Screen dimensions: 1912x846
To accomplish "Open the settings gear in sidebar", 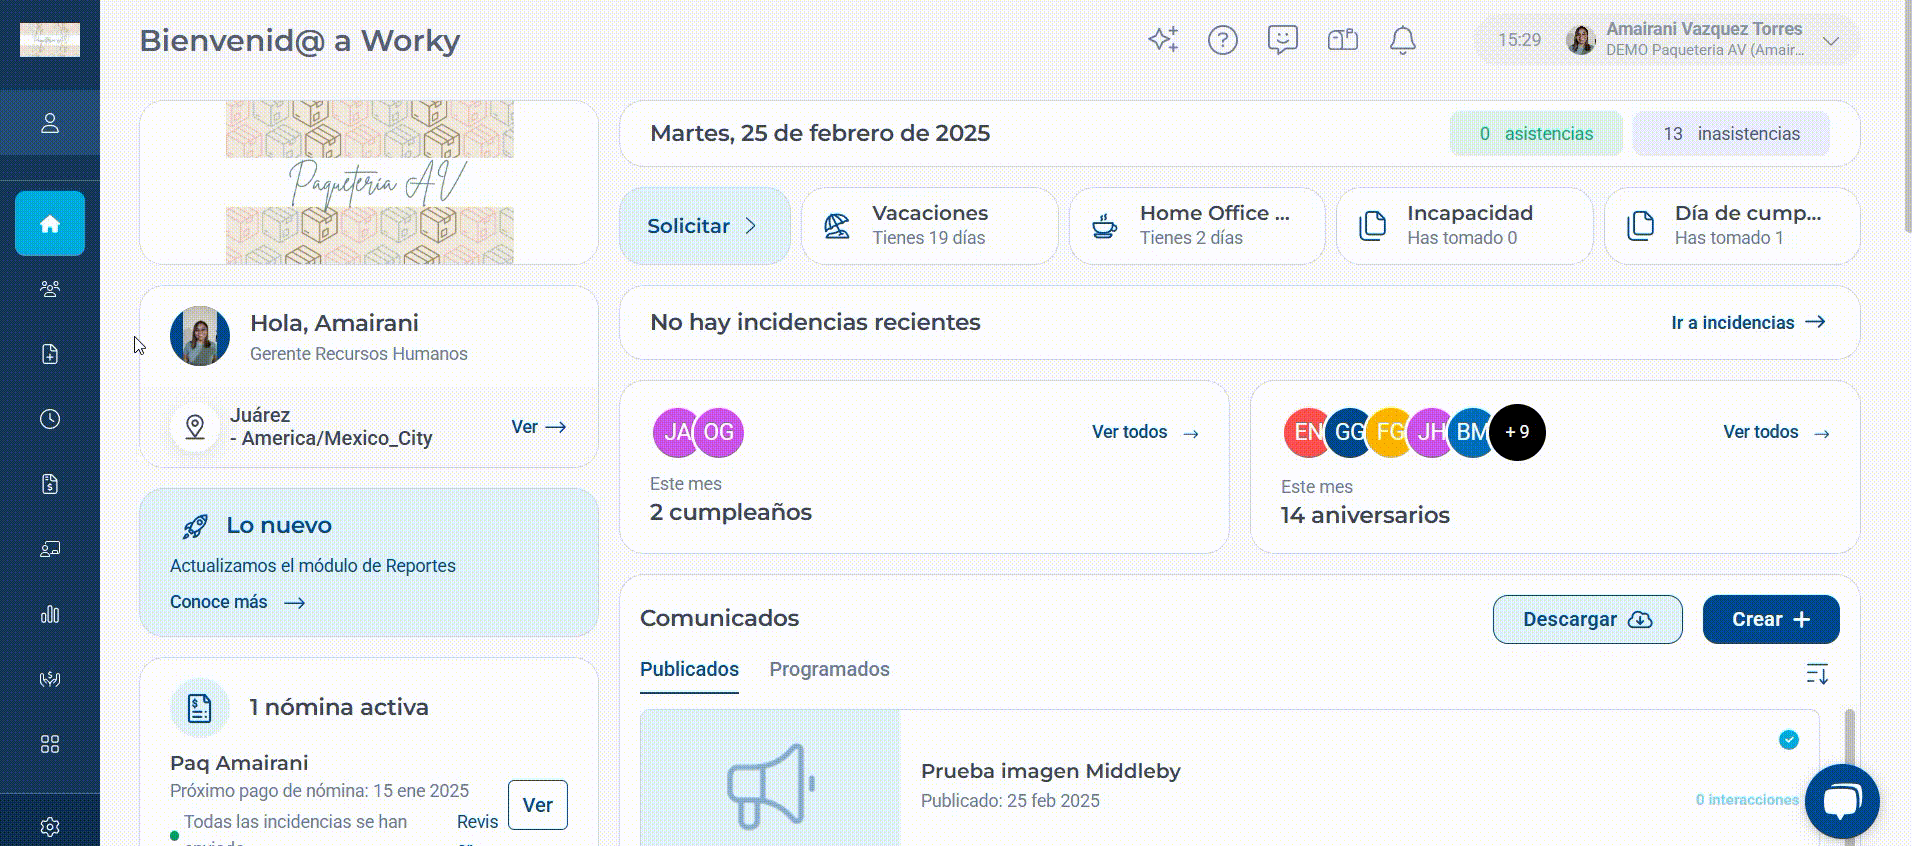I will 50,827.
